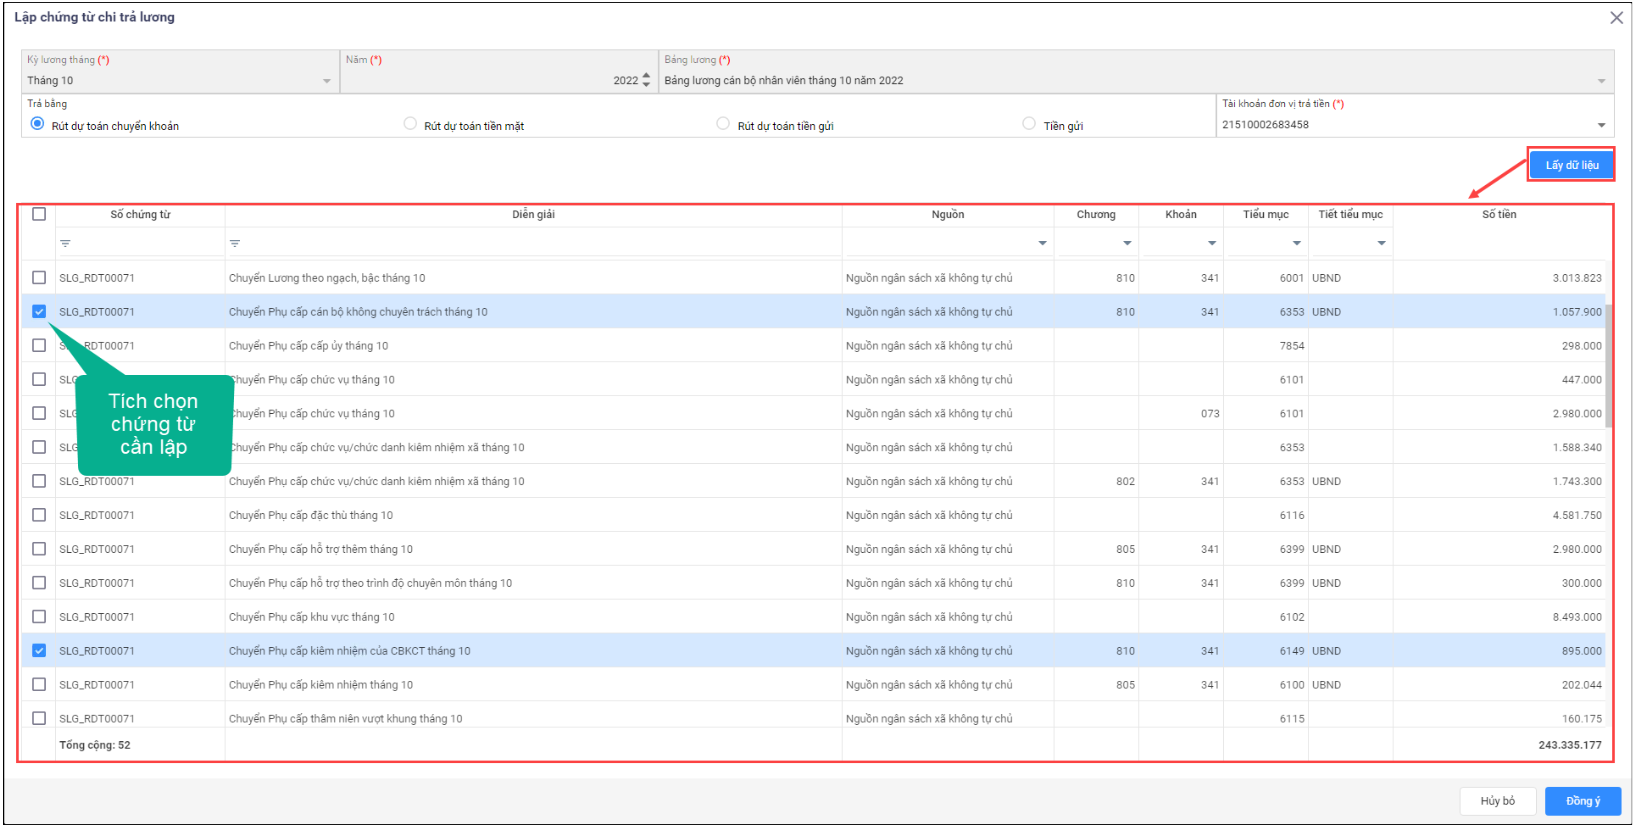
Task: Open the Nguồn column filter dropdown
Action: click(1042, 243)
